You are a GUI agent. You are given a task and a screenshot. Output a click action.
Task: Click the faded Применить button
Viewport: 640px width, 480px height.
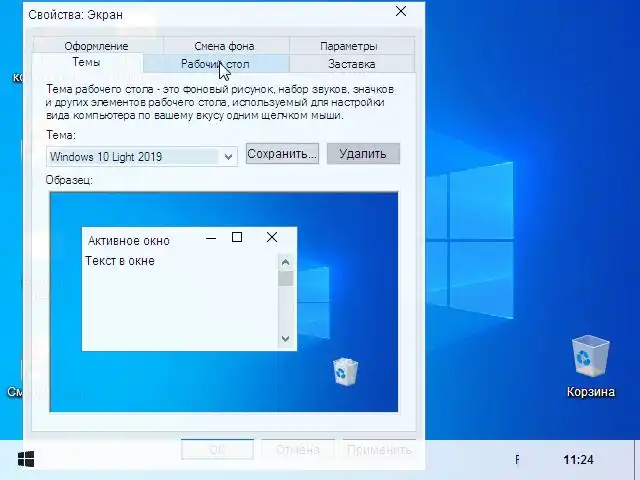[379, 449]
